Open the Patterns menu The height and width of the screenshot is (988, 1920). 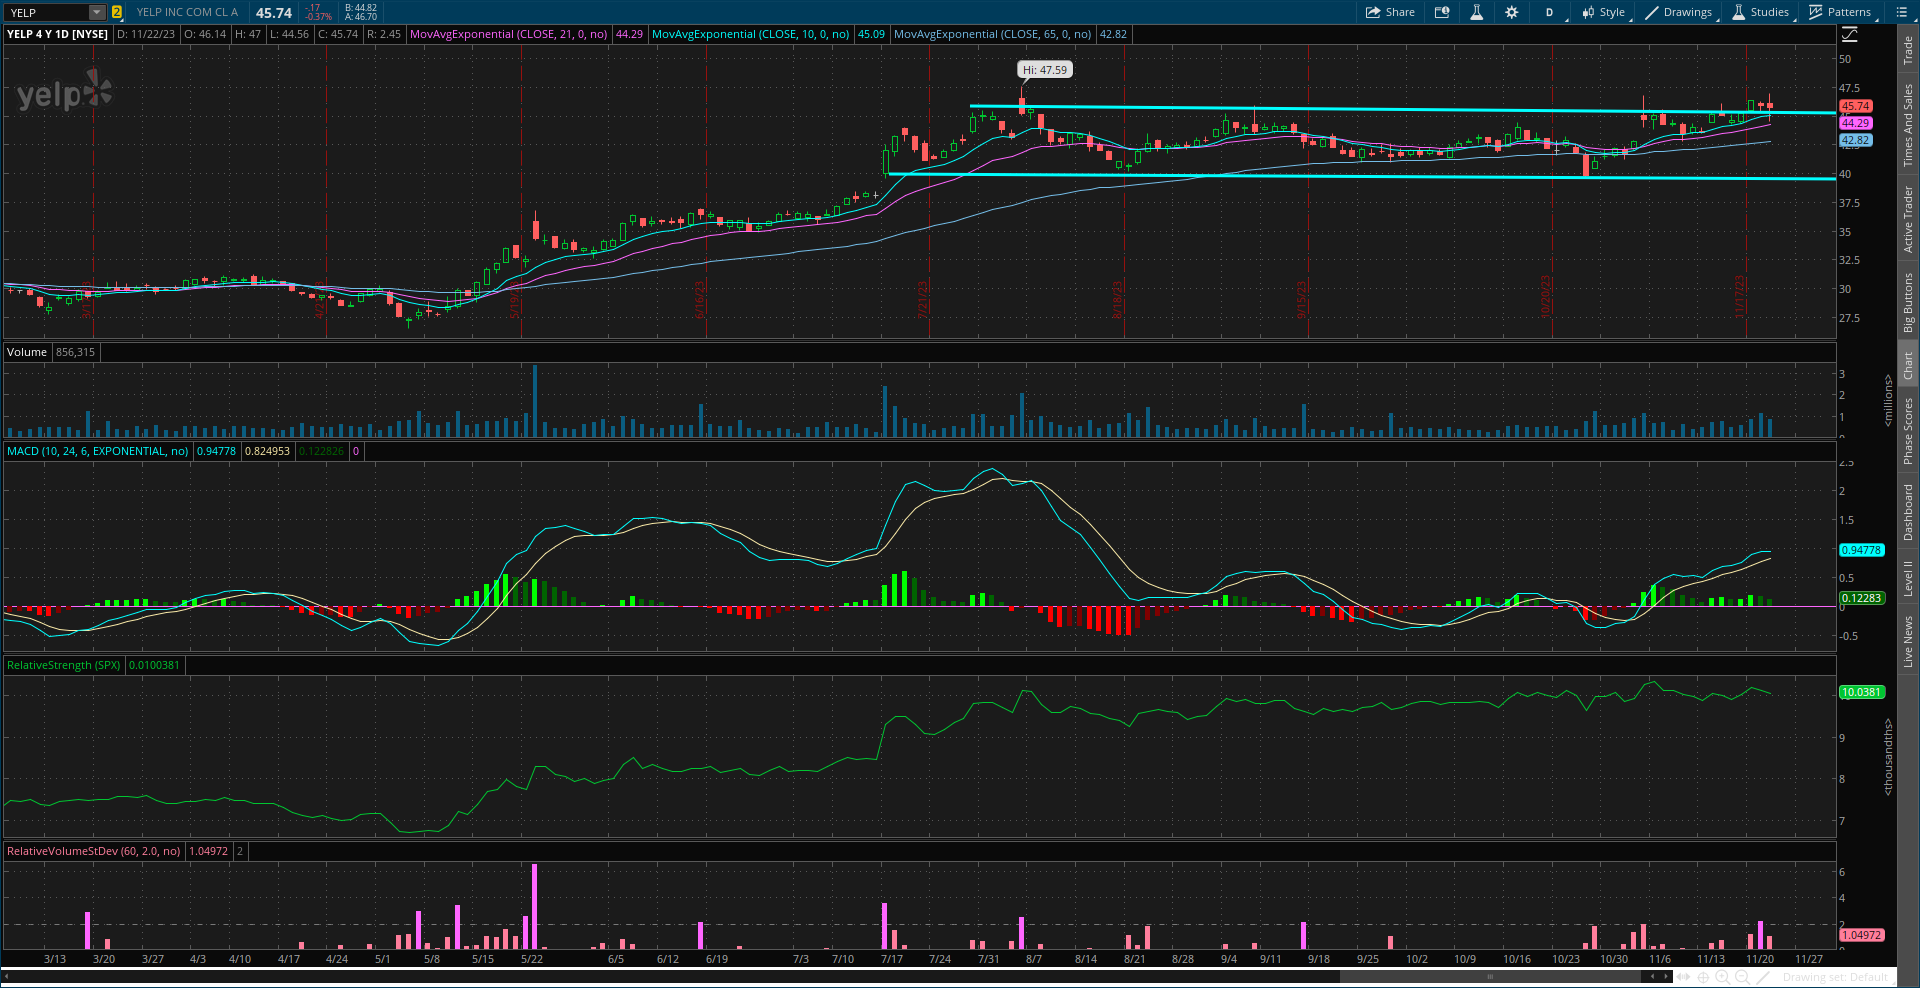tap(1840, 12)
